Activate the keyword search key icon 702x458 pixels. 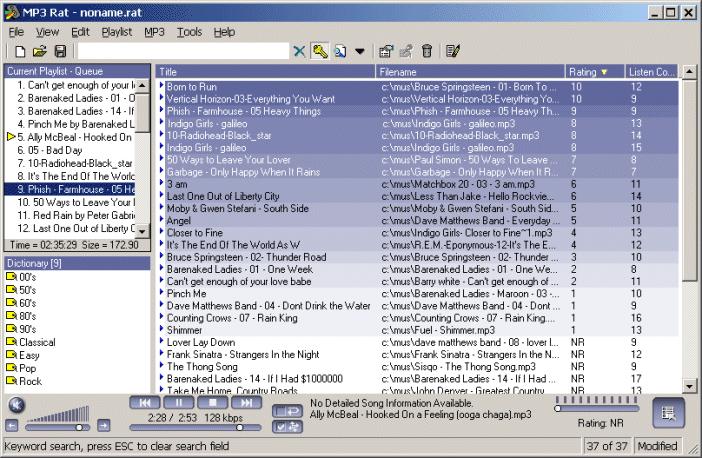pos(320,51)
